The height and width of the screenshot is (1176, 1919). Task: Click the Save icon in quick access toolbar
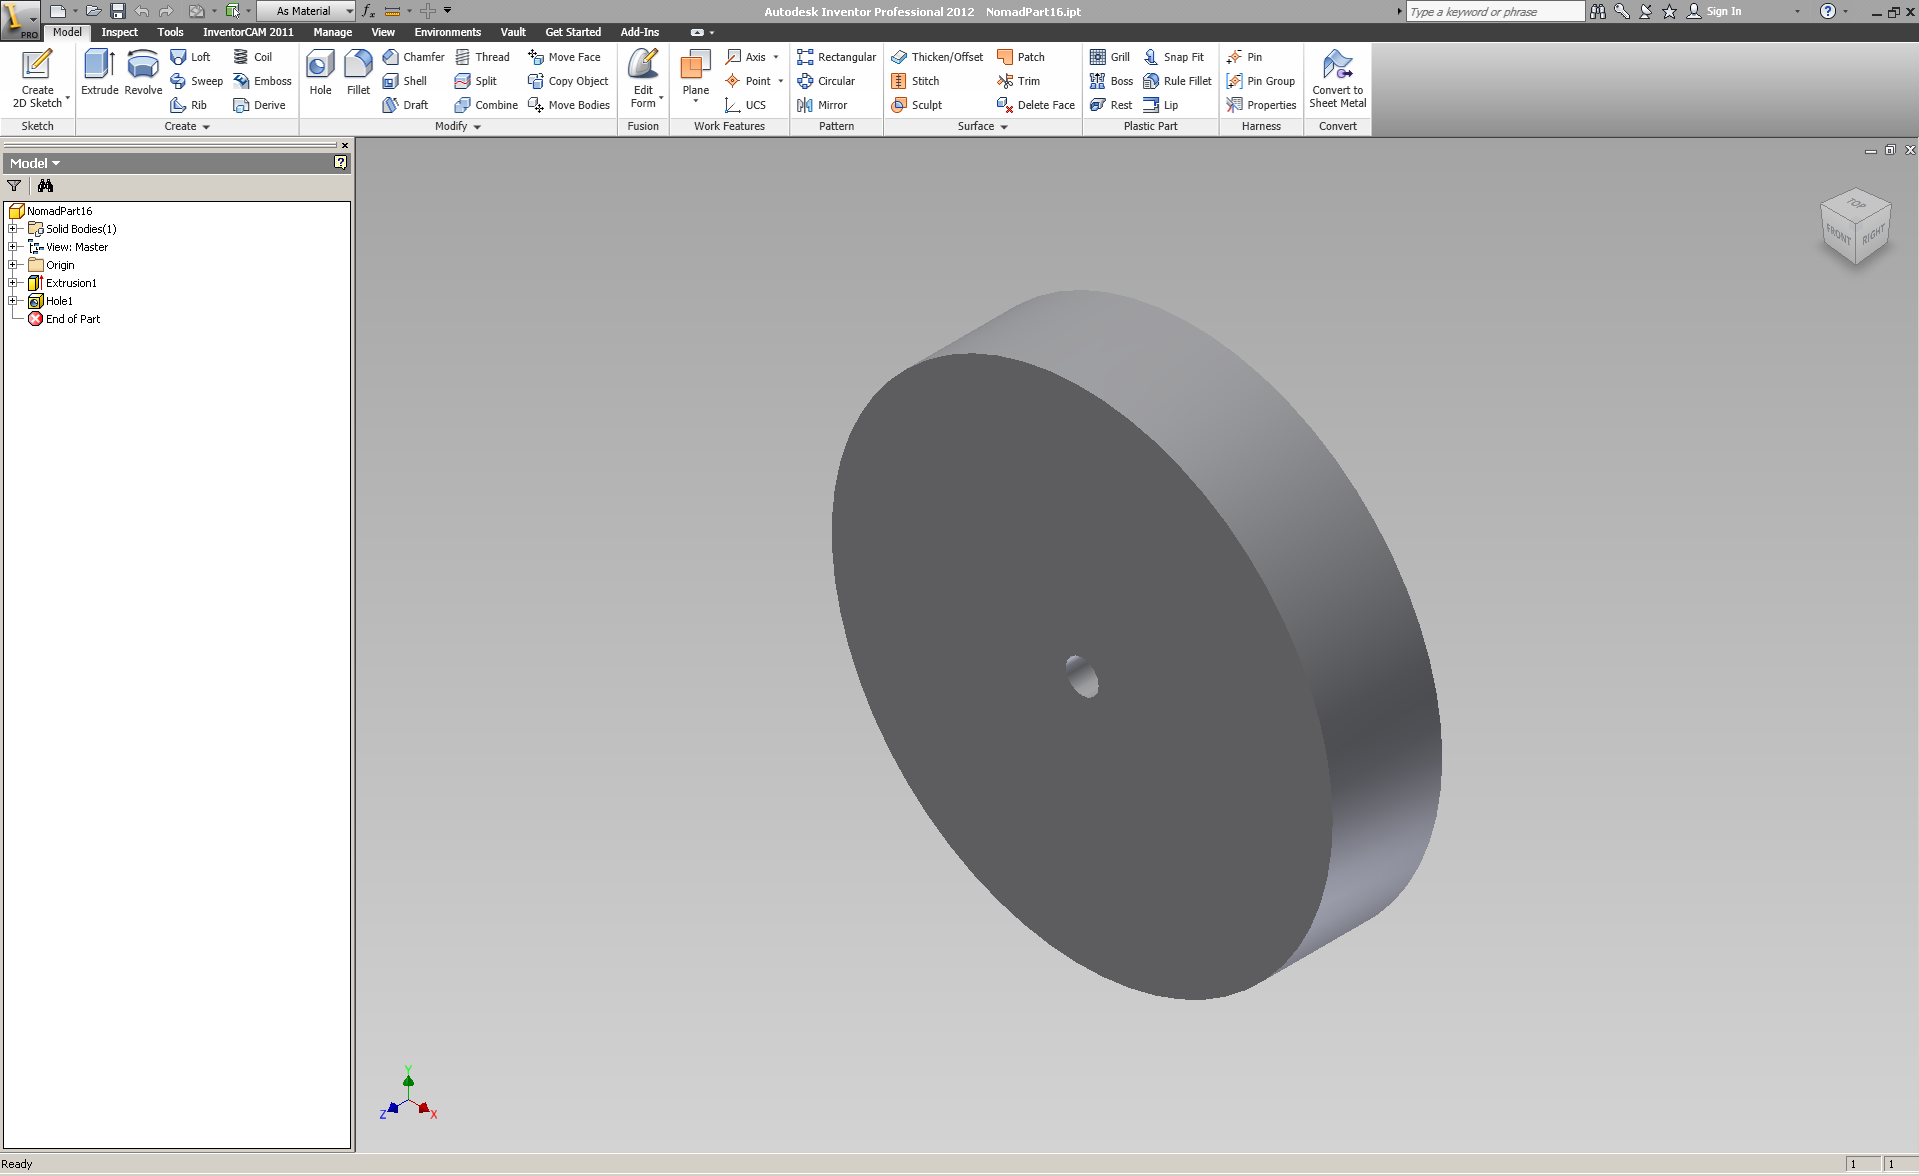pyautogui.click(x=118, y=11)
